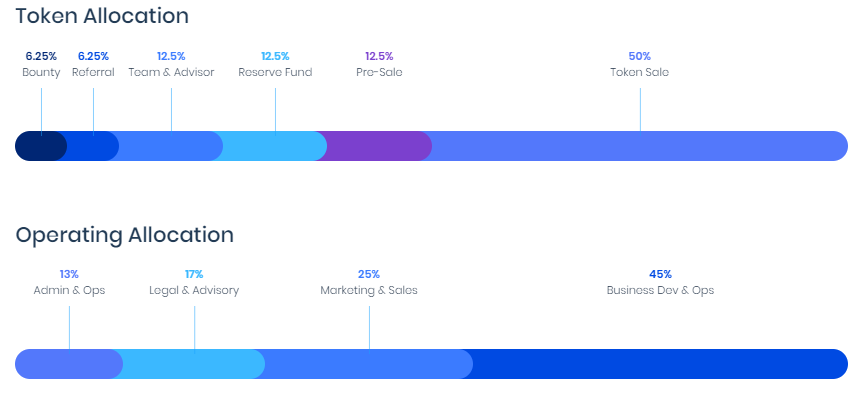Viewport: 857px width, 395px height.
Task: Click the Referral label text
Action: 93,72
